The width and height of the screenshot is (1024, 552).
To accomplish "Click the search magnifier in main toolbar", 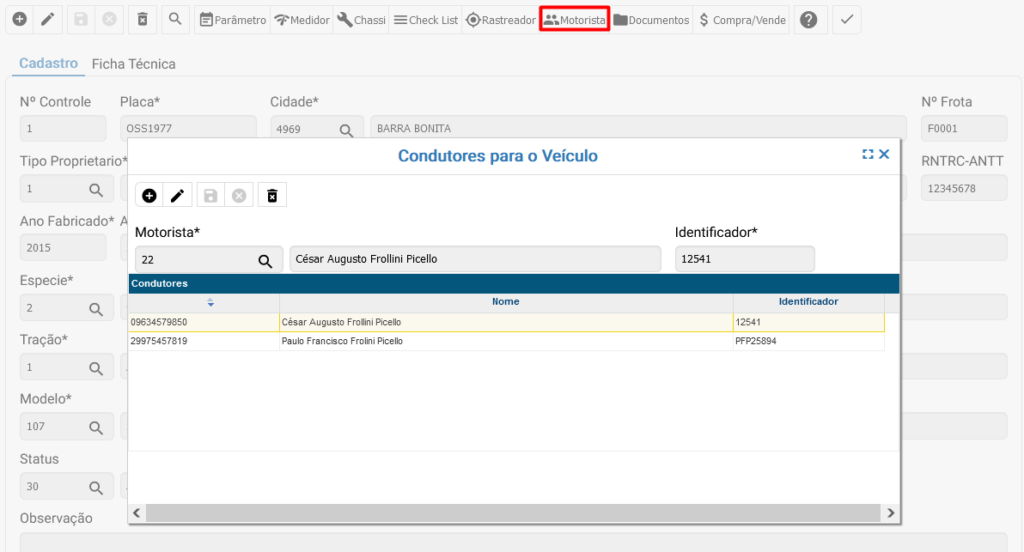I will [174, 20].
